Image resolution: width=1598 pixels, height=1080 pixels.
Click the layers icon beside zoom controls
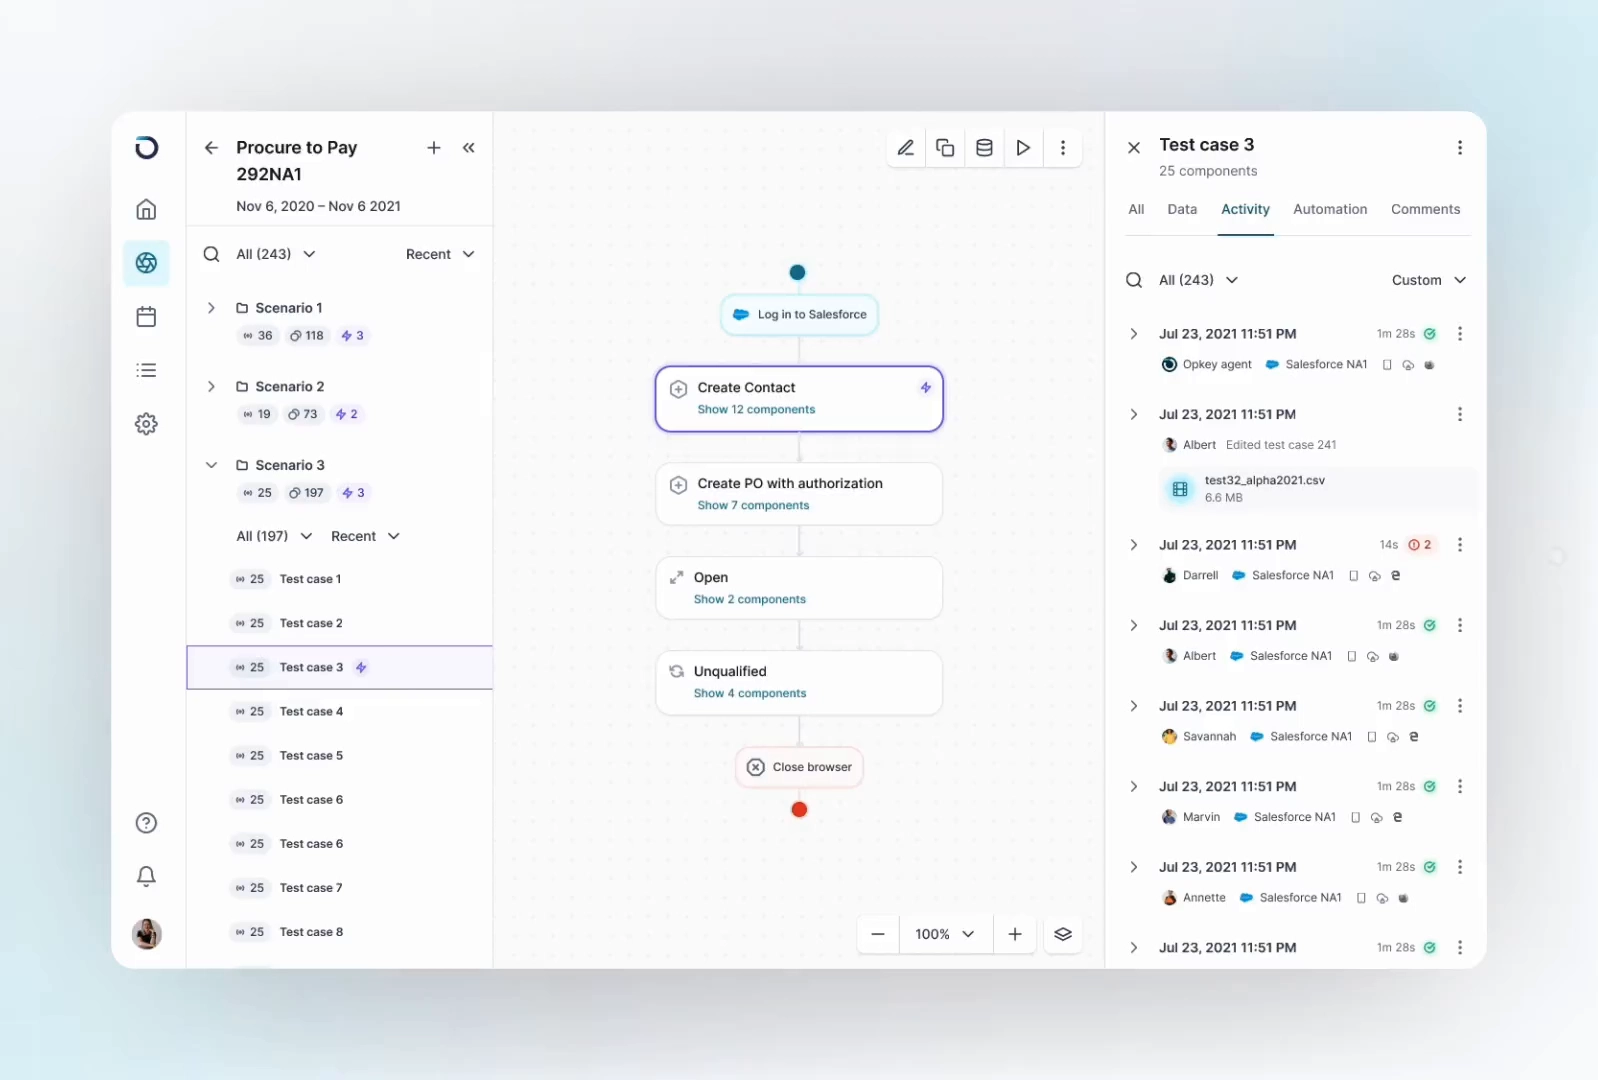pos(1063,934)
